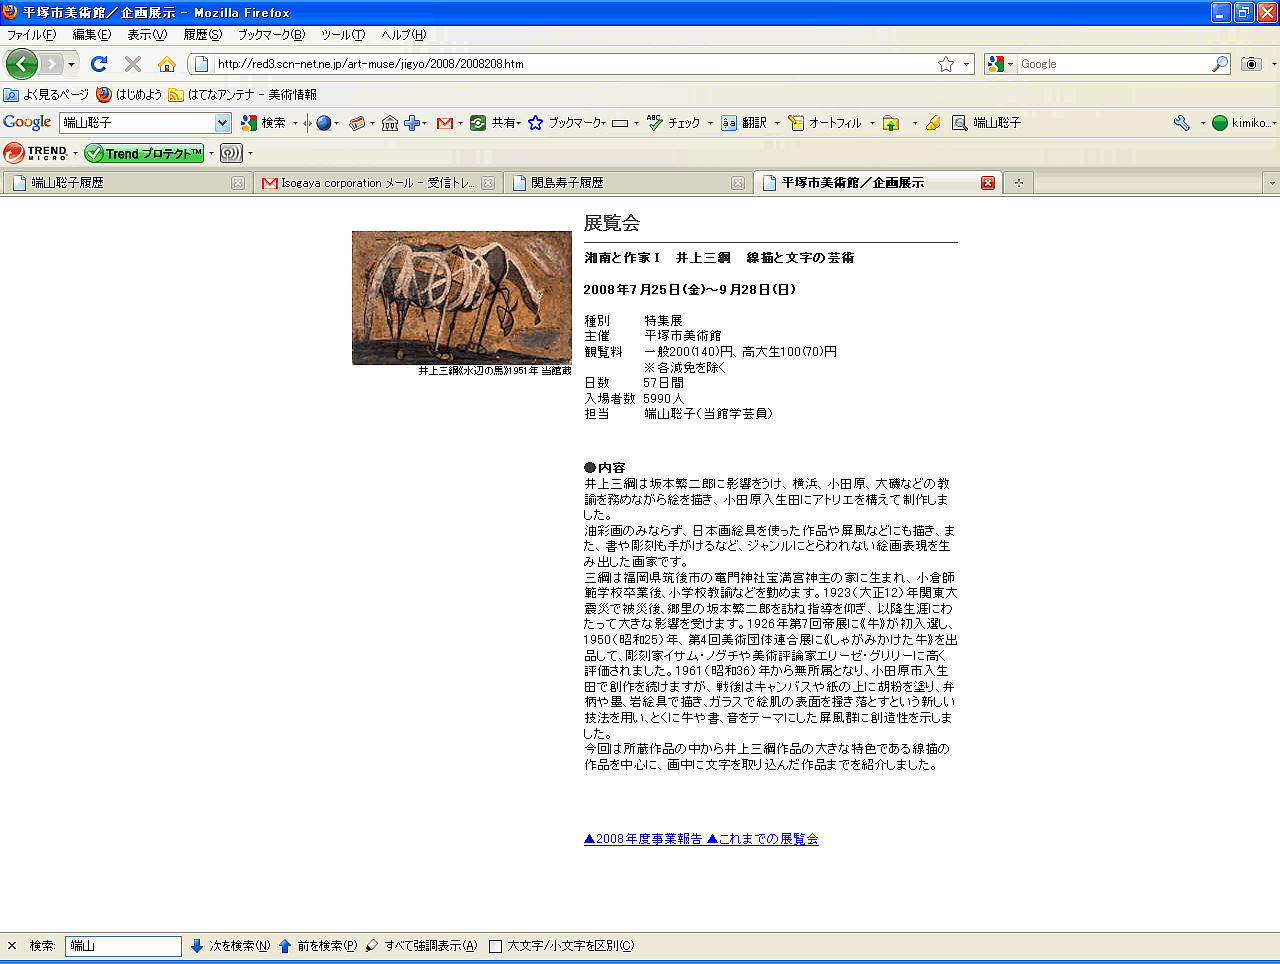
Task: Toggle 大文字/小文字を区別 checkbox
Action: [495, 946]
